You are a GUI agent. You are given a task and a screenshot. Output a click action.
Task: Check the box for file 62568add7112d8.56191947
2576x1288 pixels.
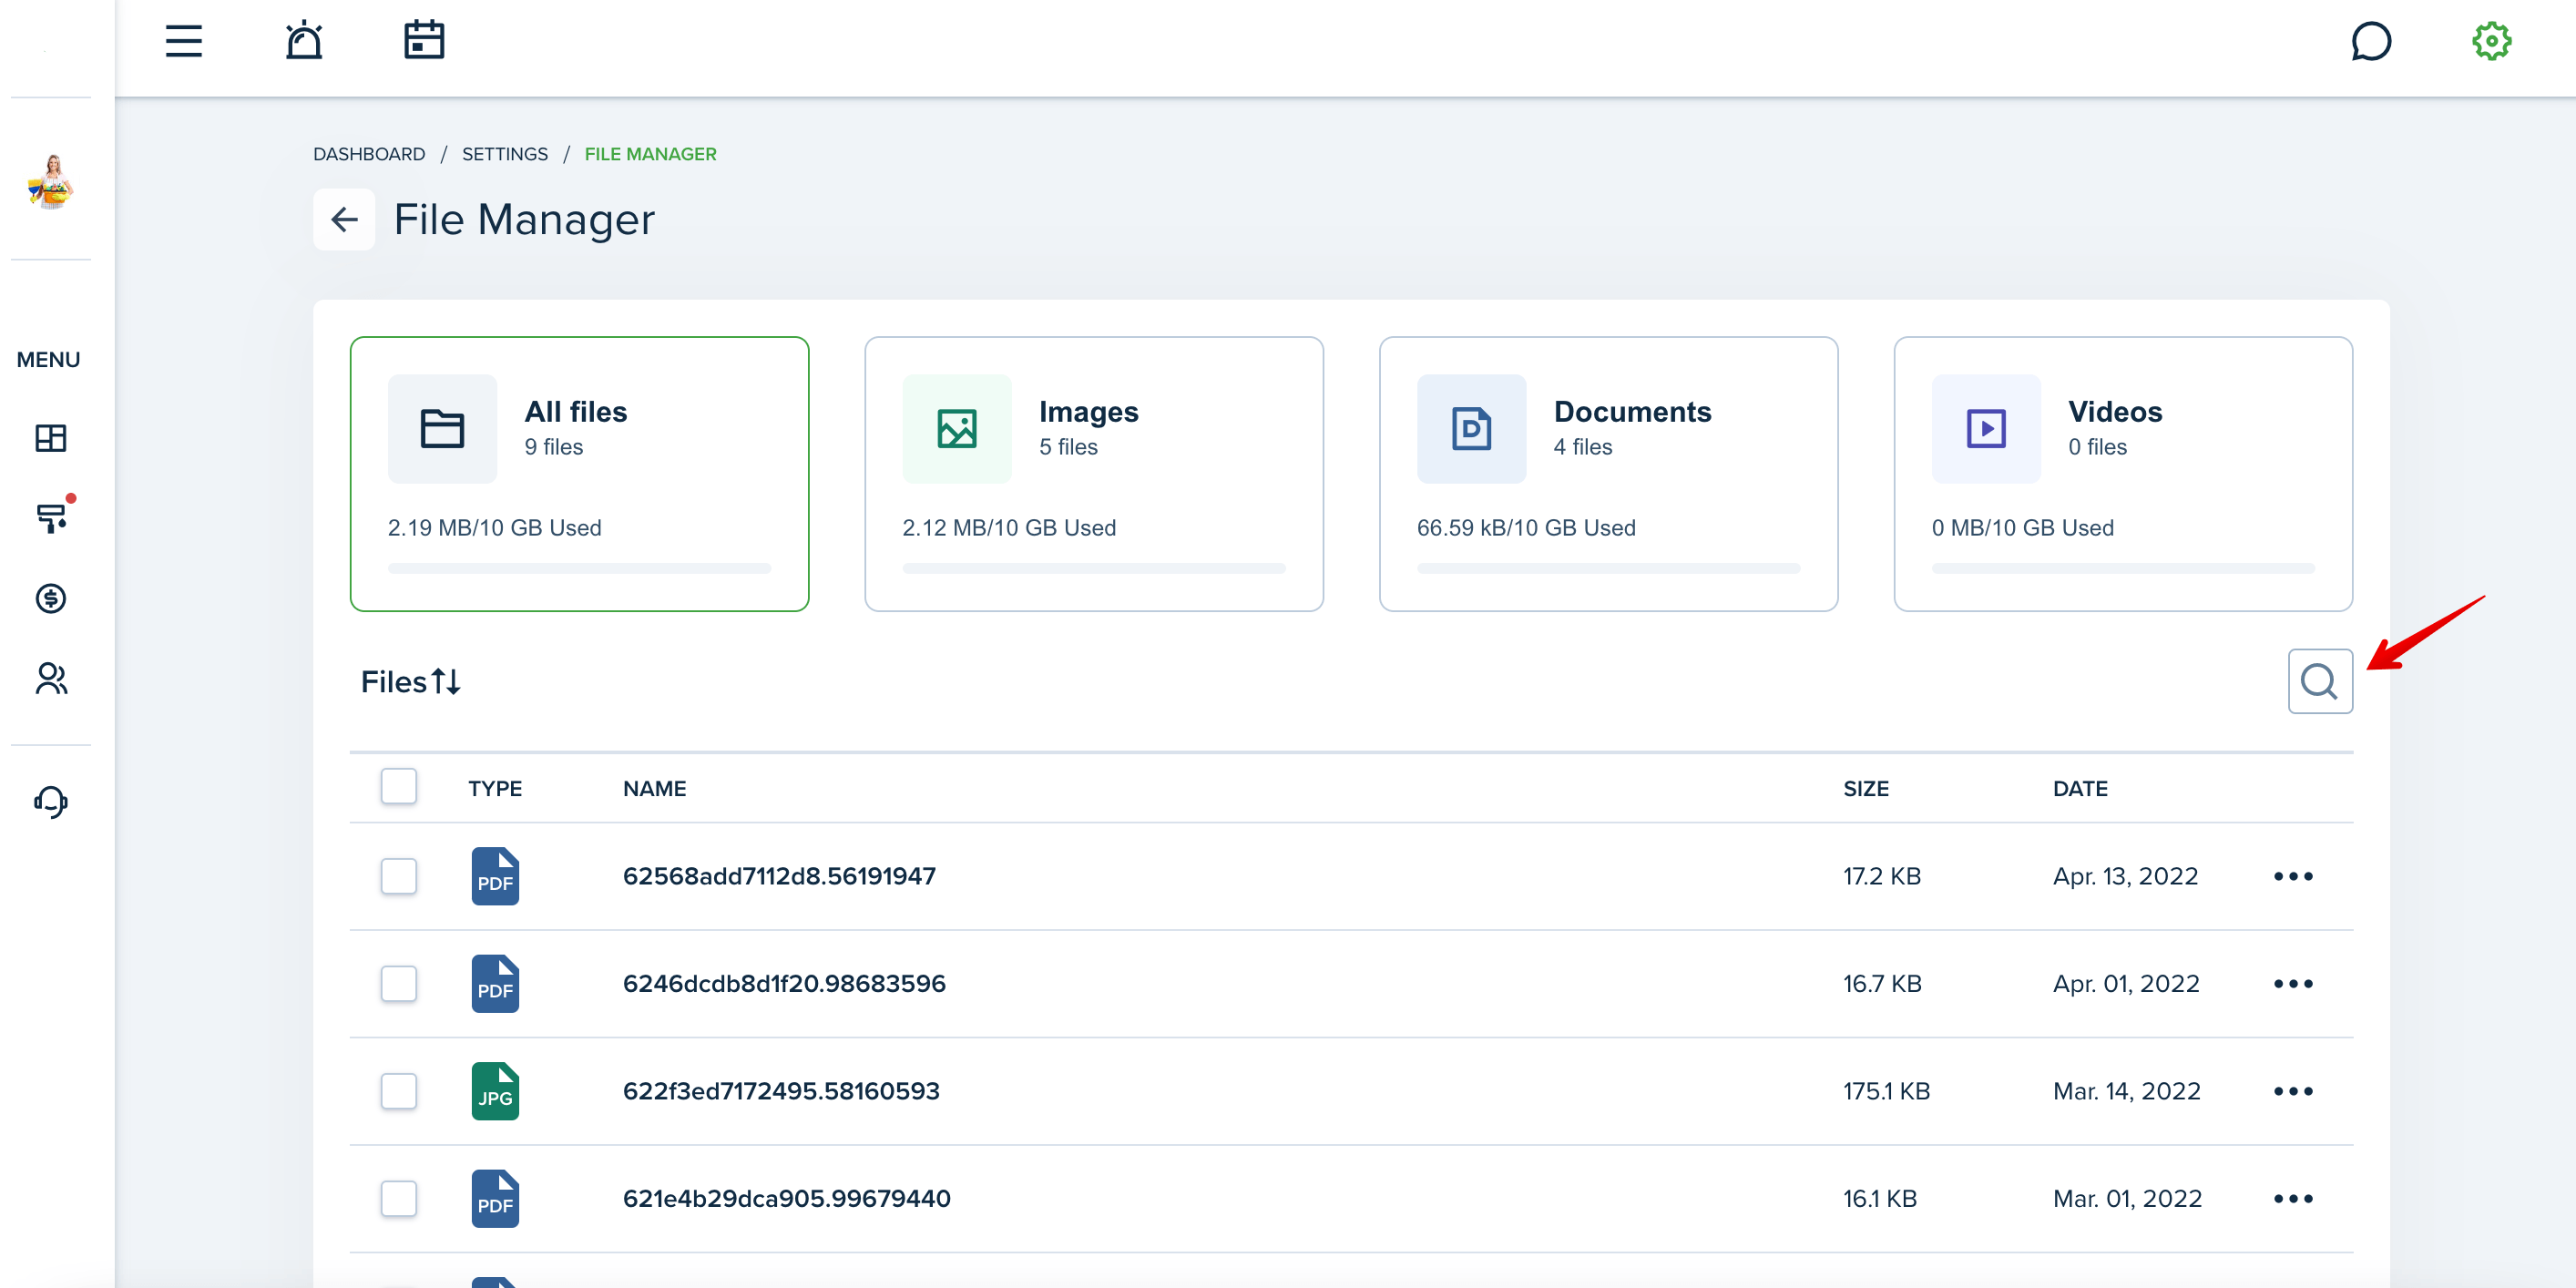[398, 876]
